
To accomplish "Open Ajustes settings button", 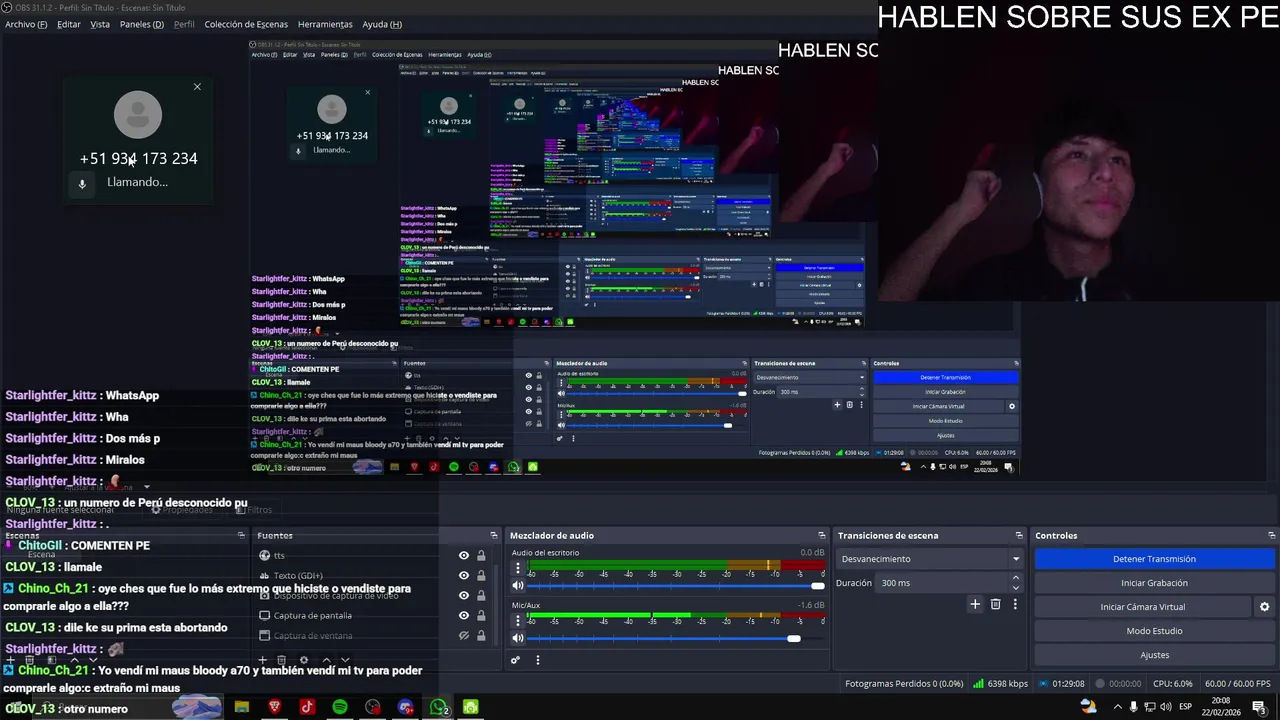I will (1154, 655).
